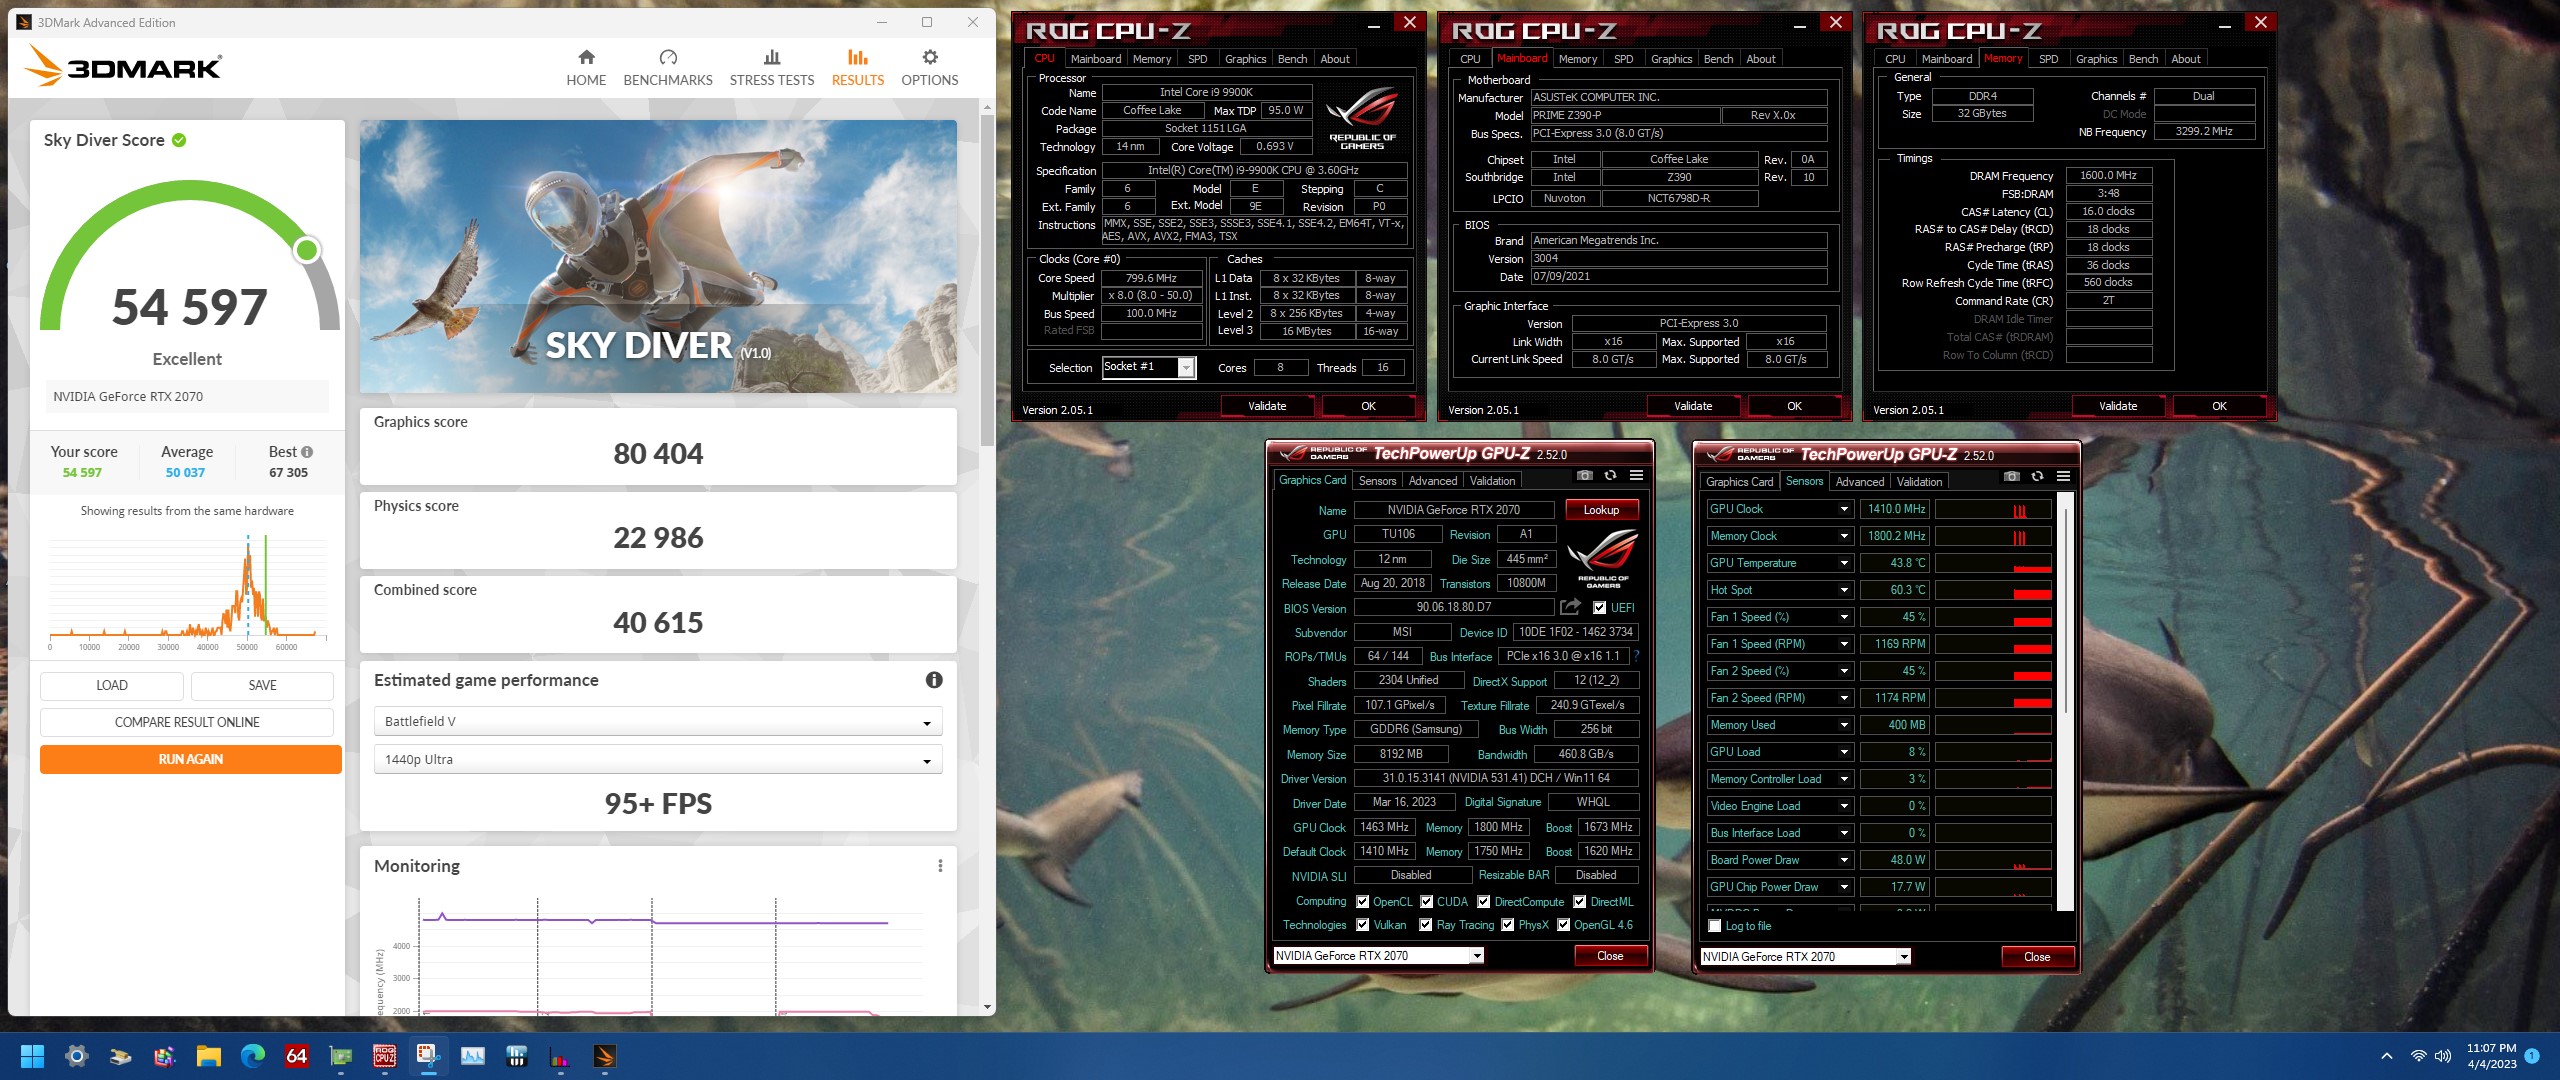
Task: Toggle the CUDA checkbox
Action: [1427, 902]
